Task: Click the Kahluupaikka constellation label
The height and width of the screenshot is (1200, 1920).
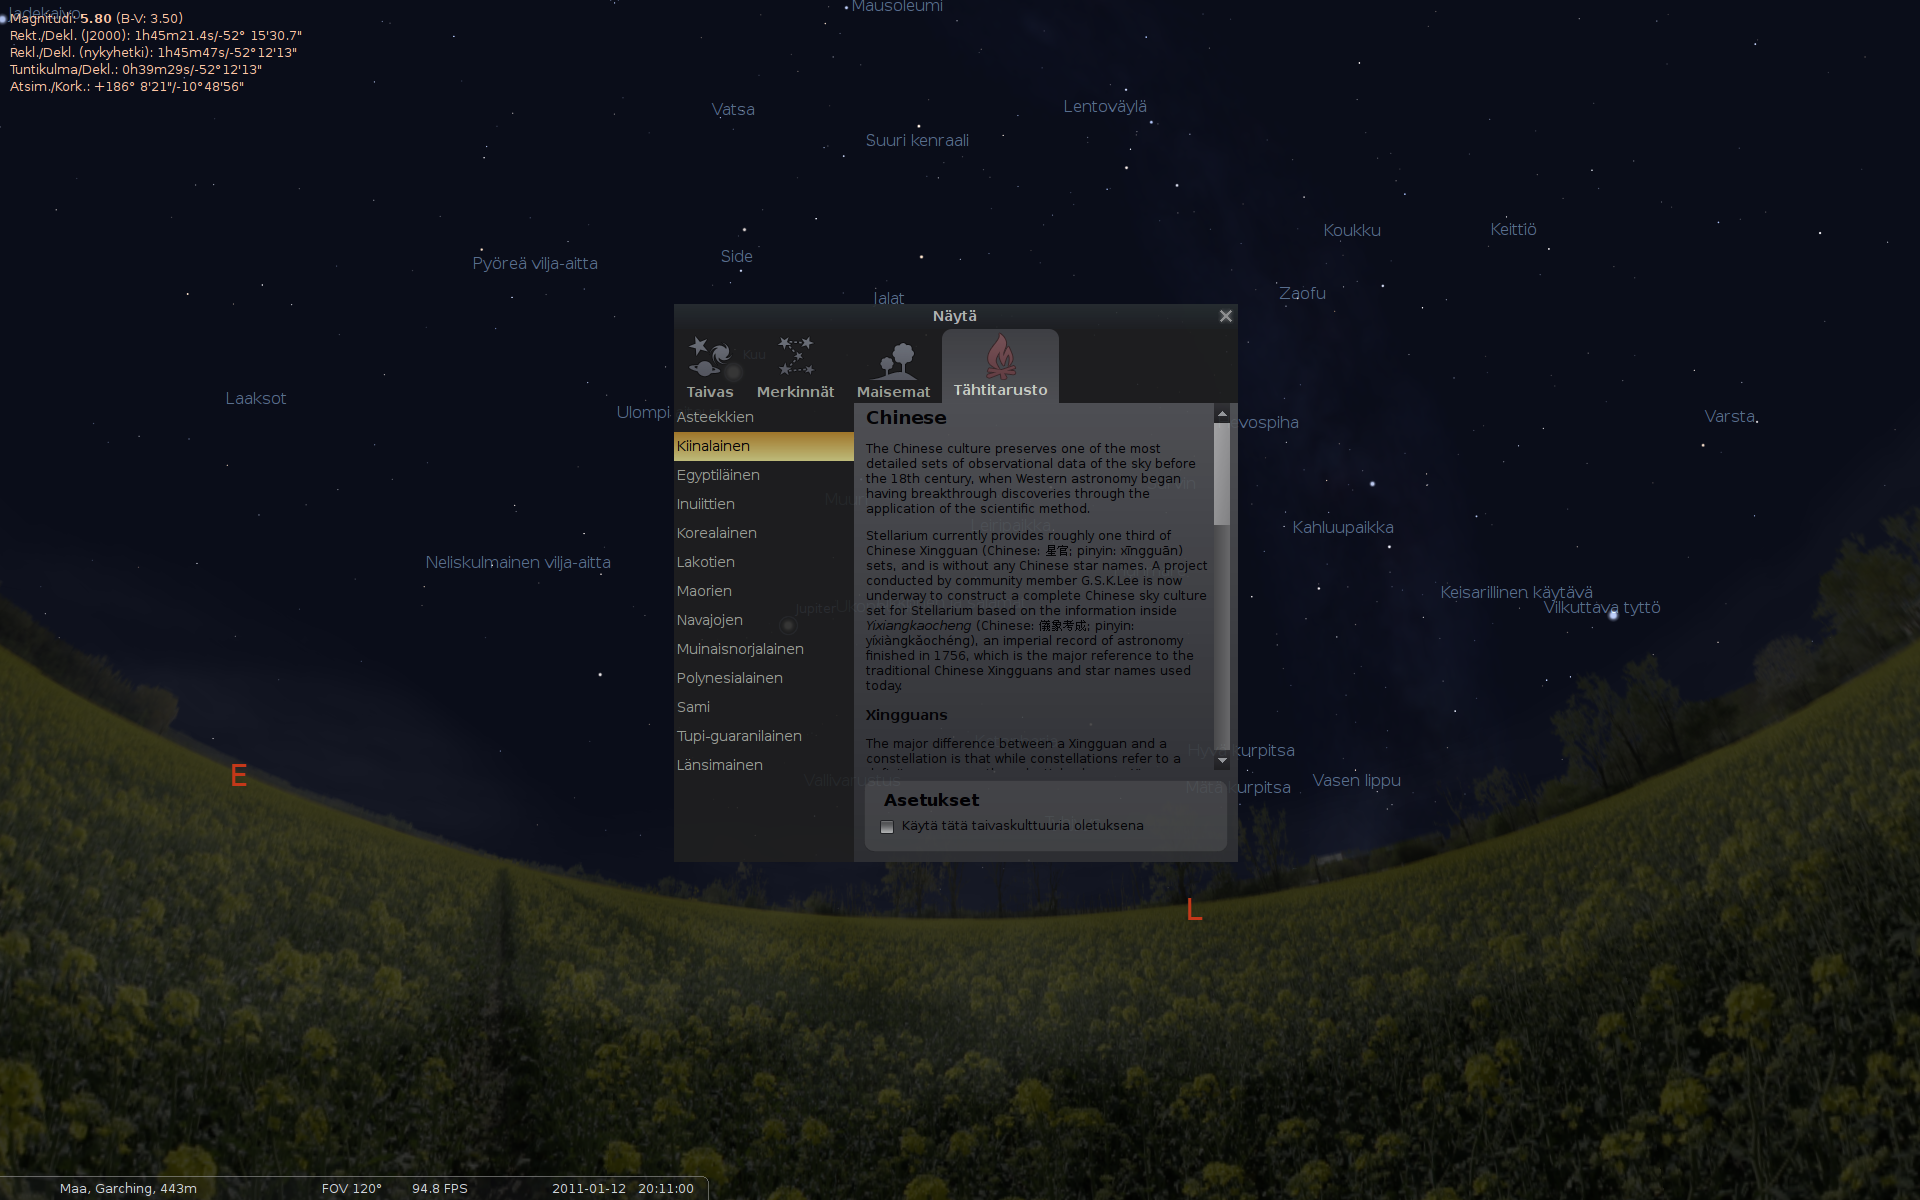Action: point(1343,528)
